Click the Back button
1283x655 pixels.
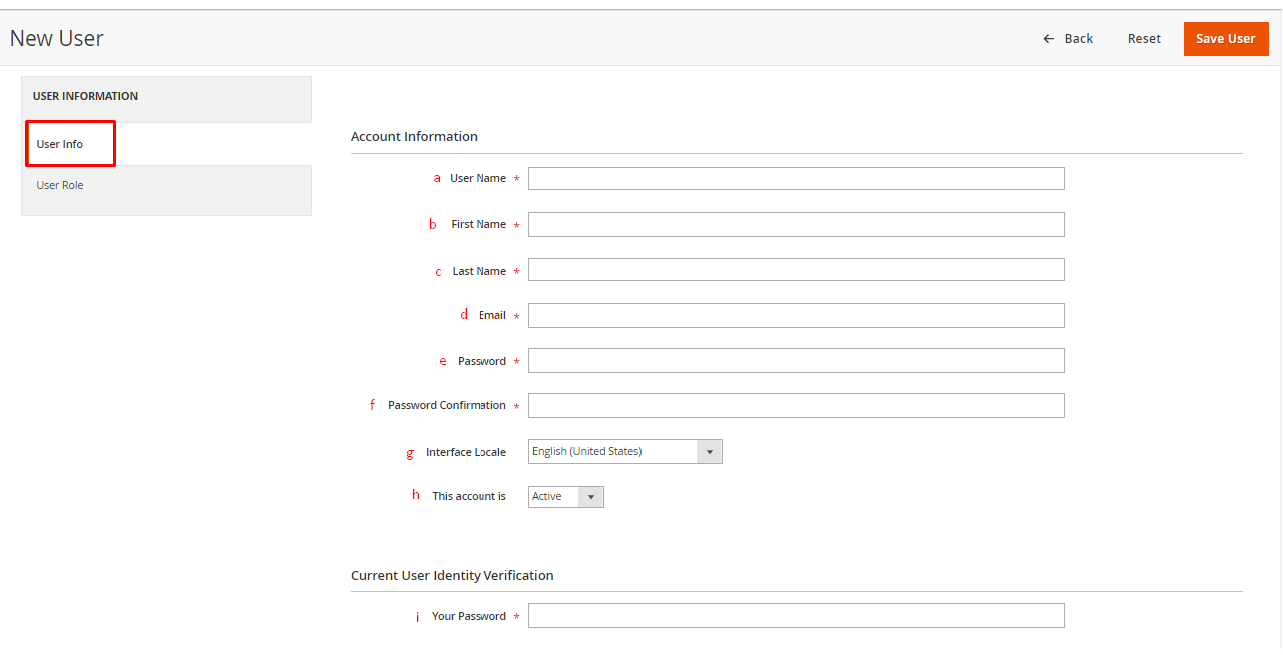(x=1067, y=38)
